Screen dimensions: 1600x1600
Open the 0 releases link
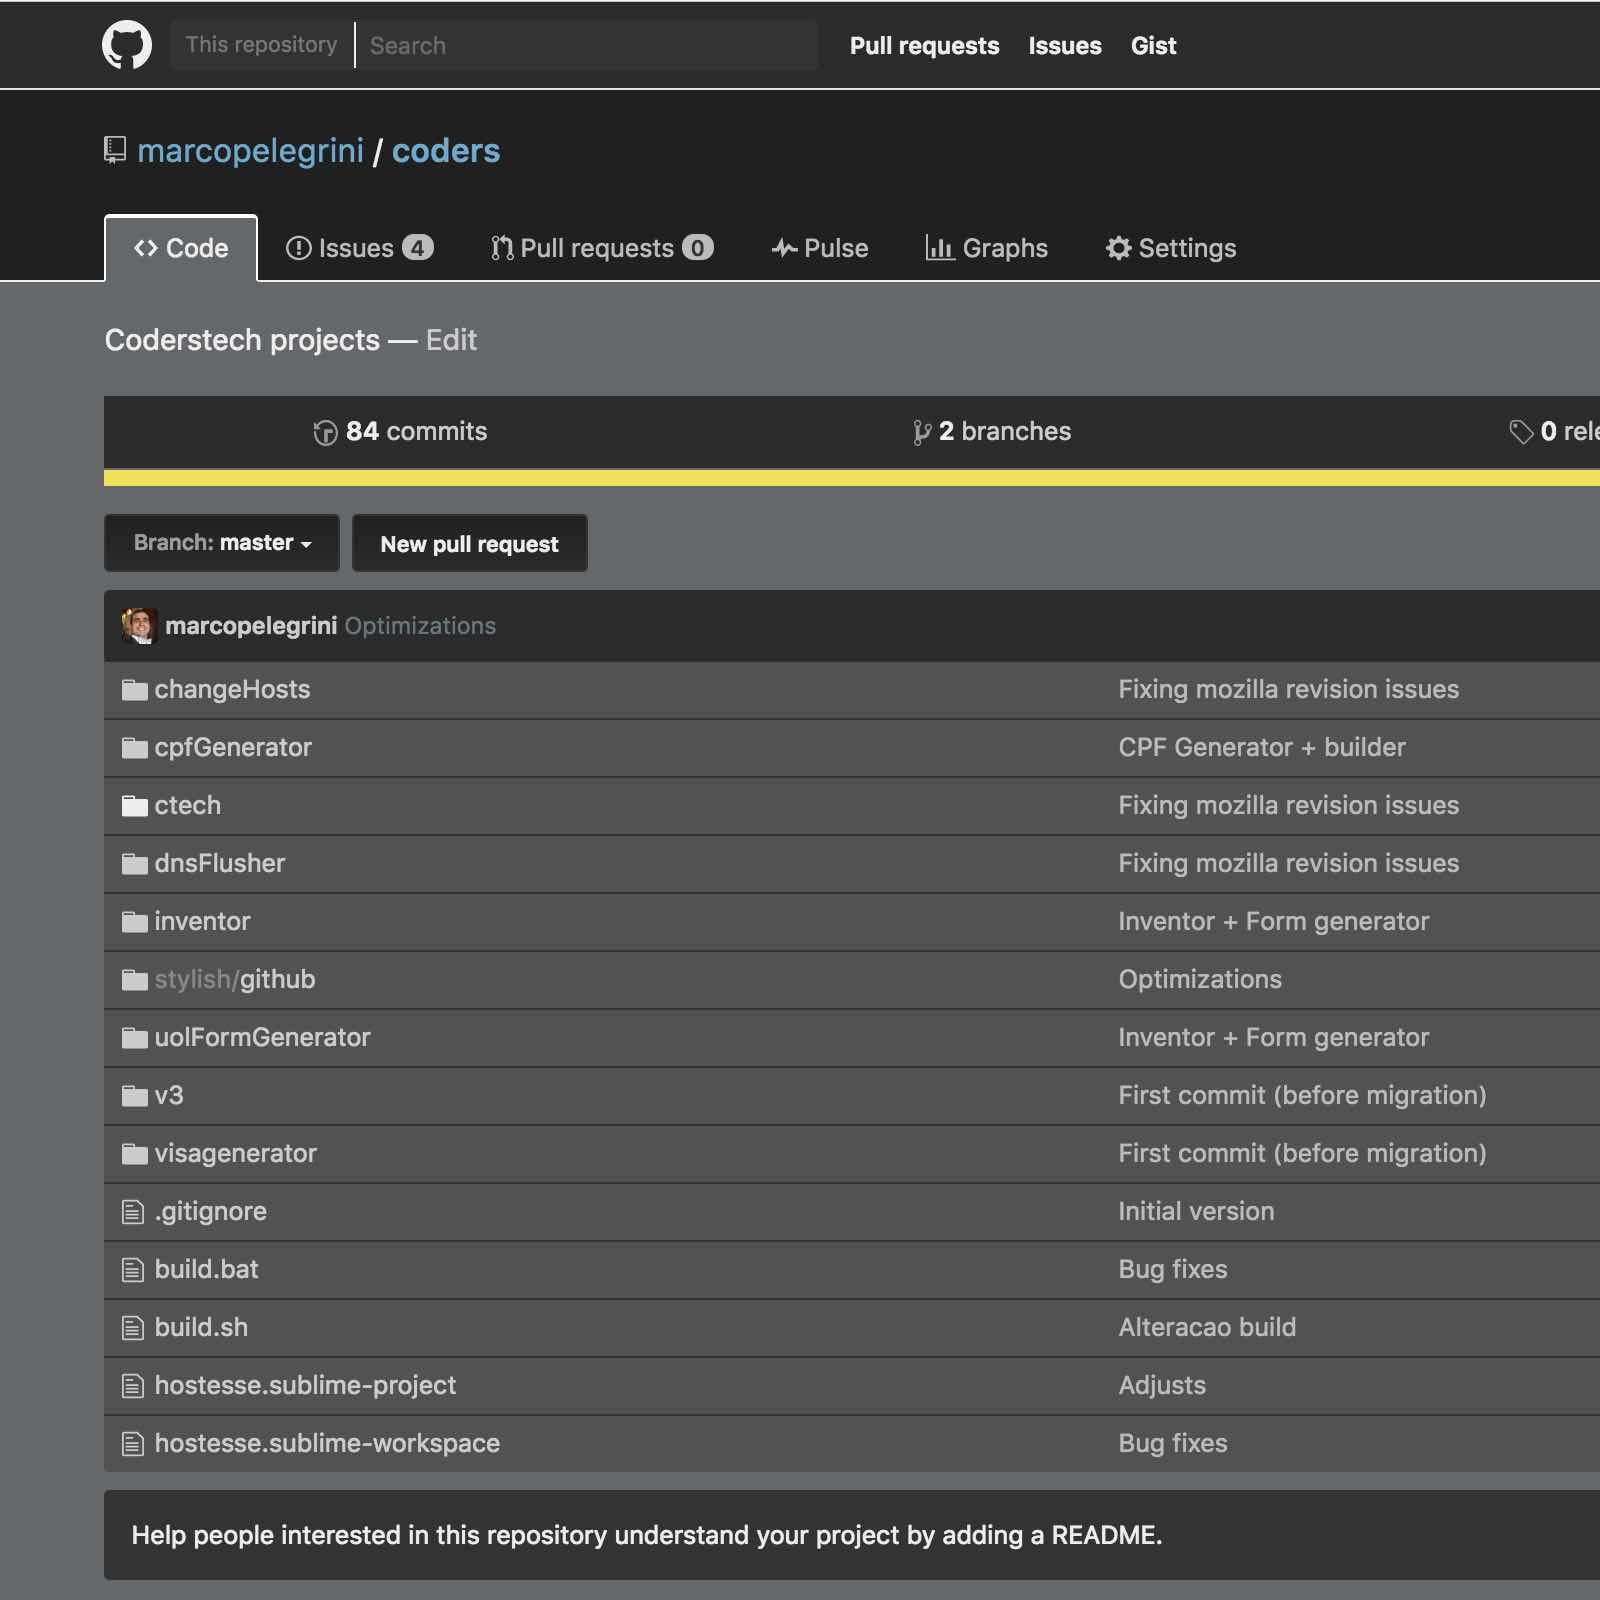coord(1555,432)
